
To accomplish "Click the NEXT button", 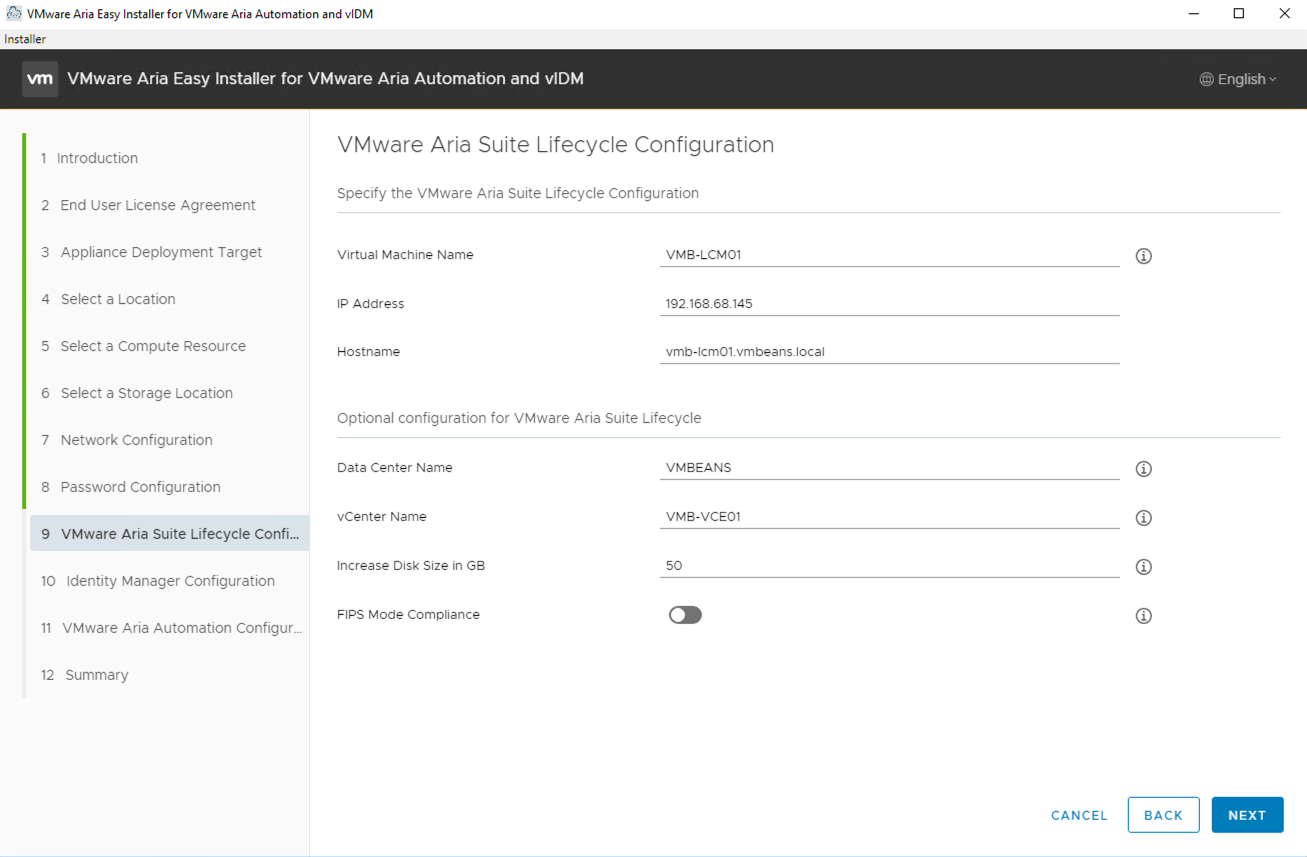I will 1247,815.
